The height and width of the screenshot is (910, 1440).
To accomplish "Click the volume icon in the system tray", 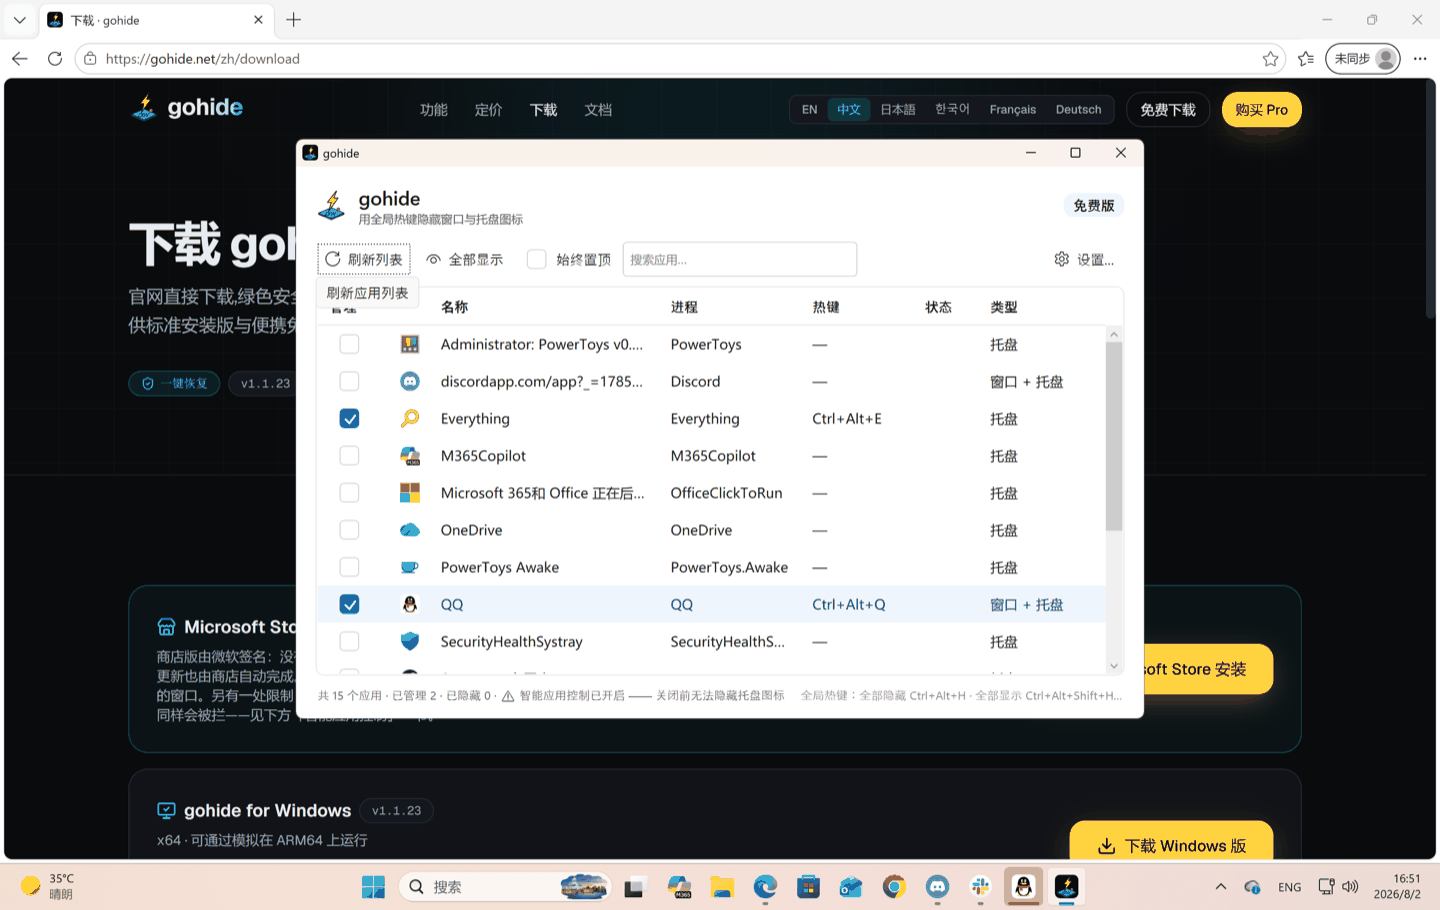I will 1351,887.
